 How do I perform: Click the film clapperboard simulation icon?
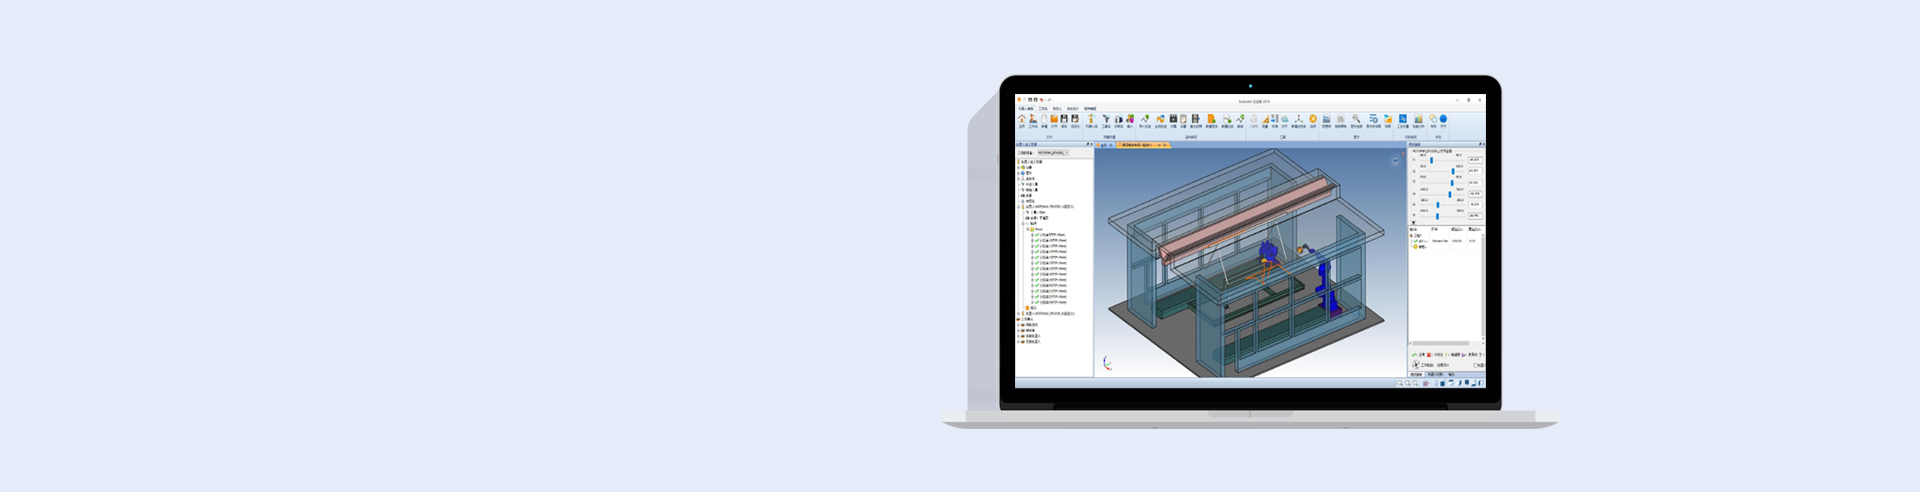pos(1173,119)
